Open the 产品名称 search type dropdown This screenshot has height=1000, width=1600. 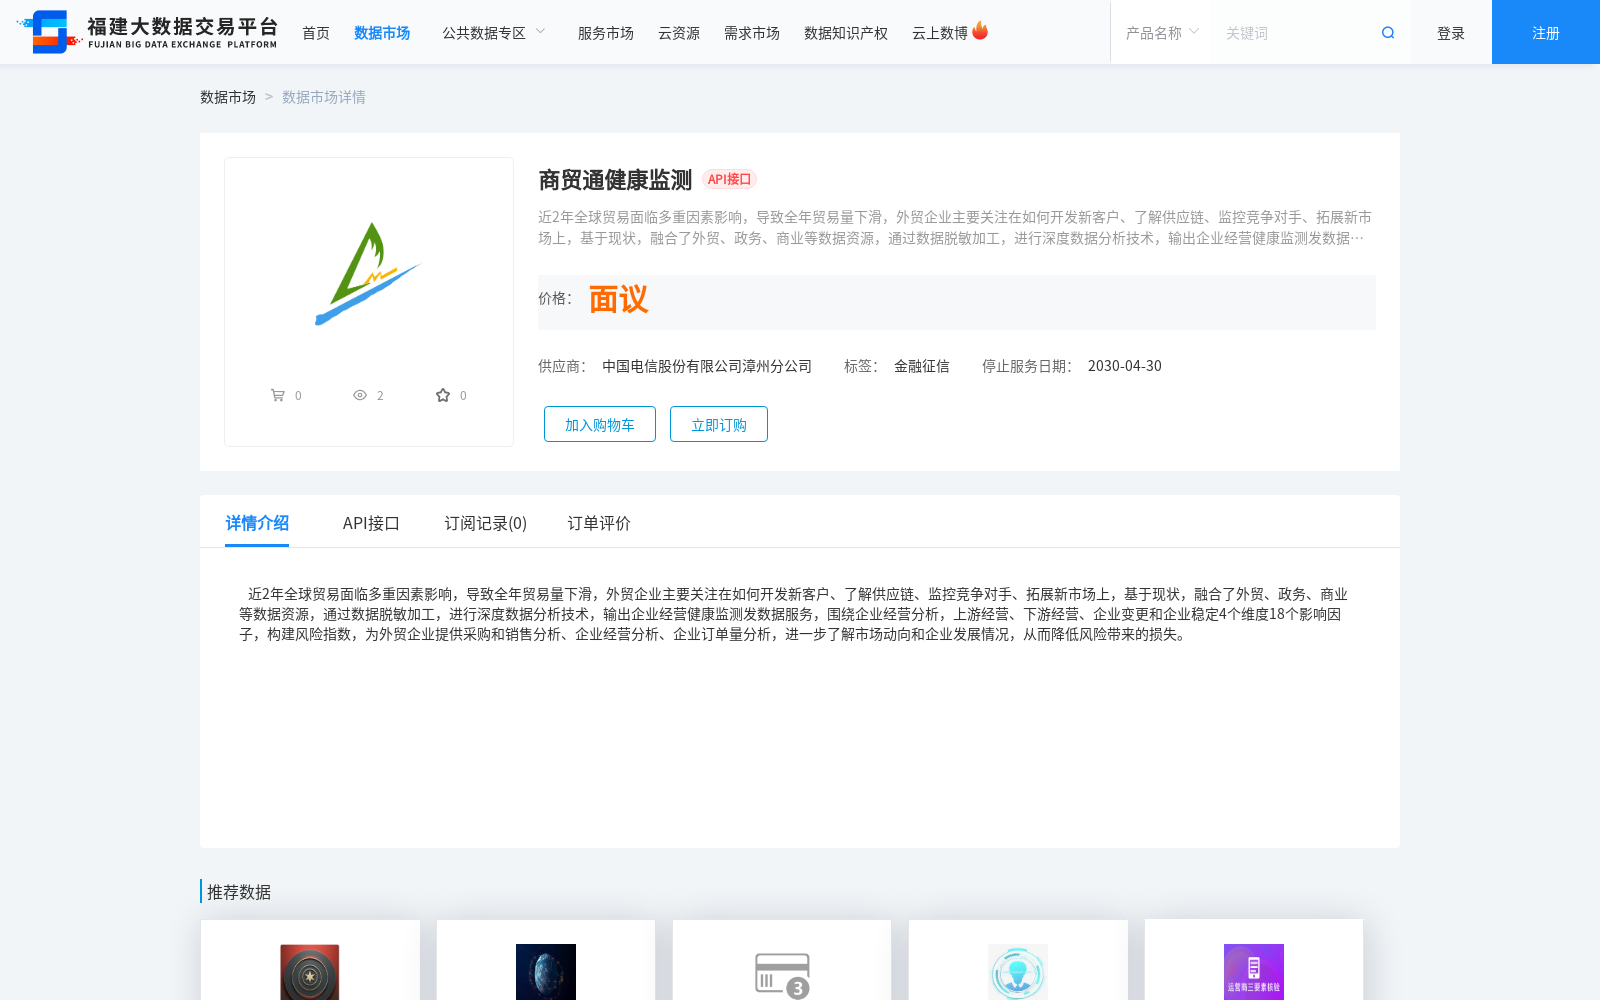1162,33
